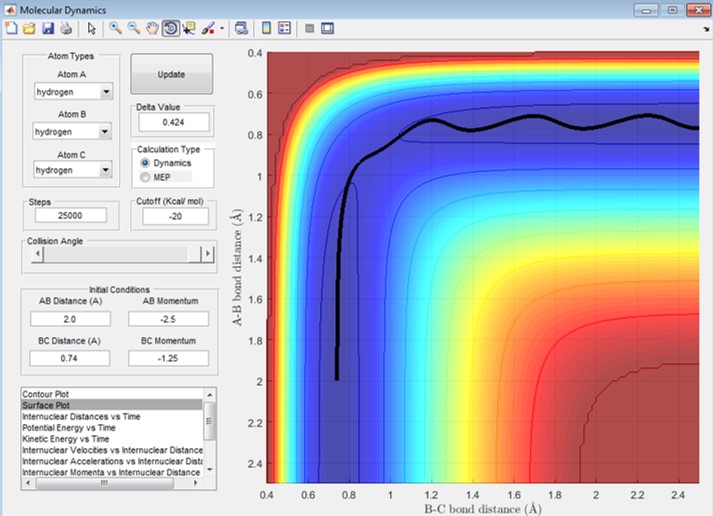
Task: Select the Brush data tool
Action: [x=208, y=28]
